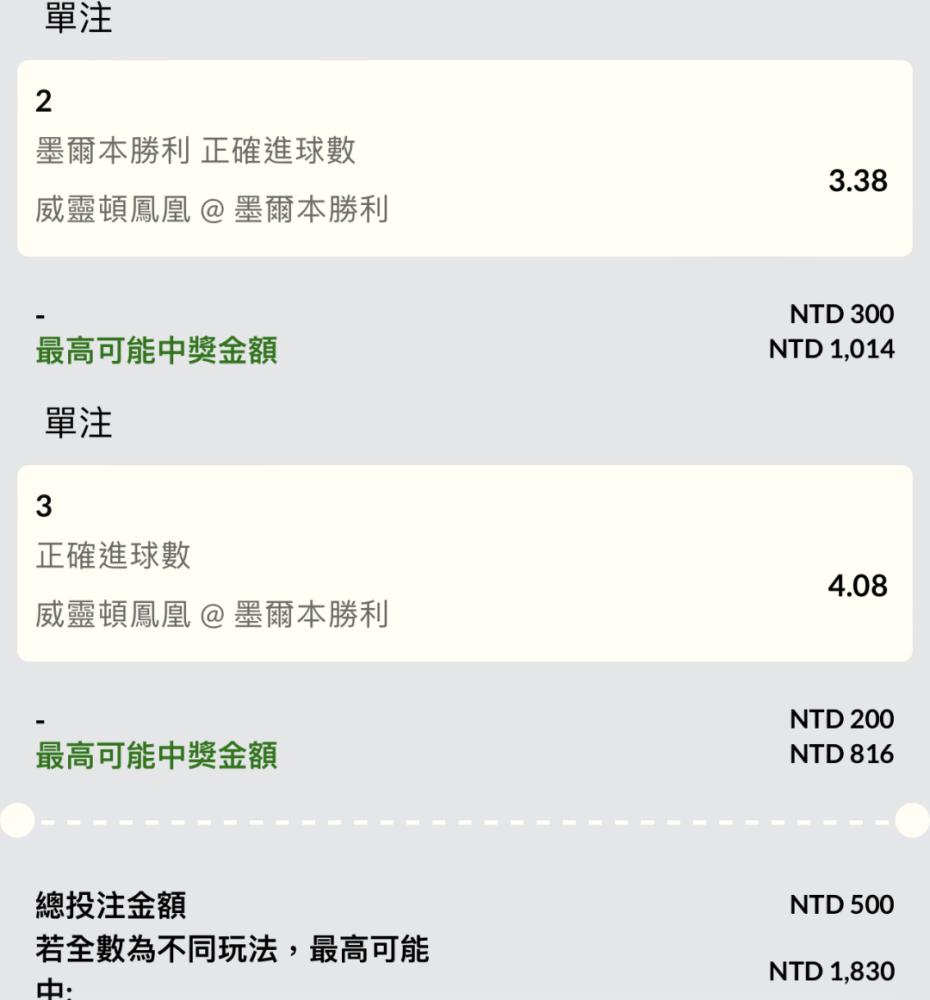Click the NTD 1,014 payout amount

(x=832, y=349)
